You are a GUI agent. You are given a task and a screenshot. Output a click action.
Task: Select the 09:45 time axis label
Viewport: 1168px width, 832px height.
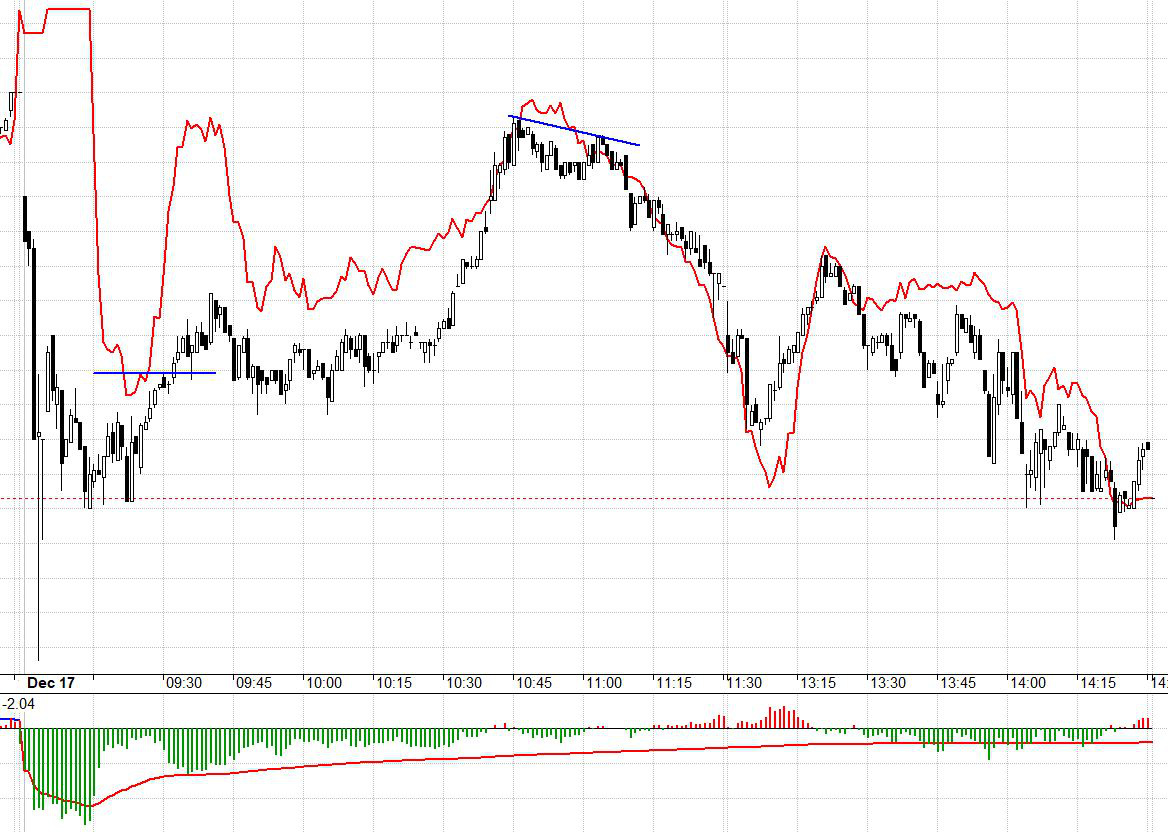pos(253,683)
